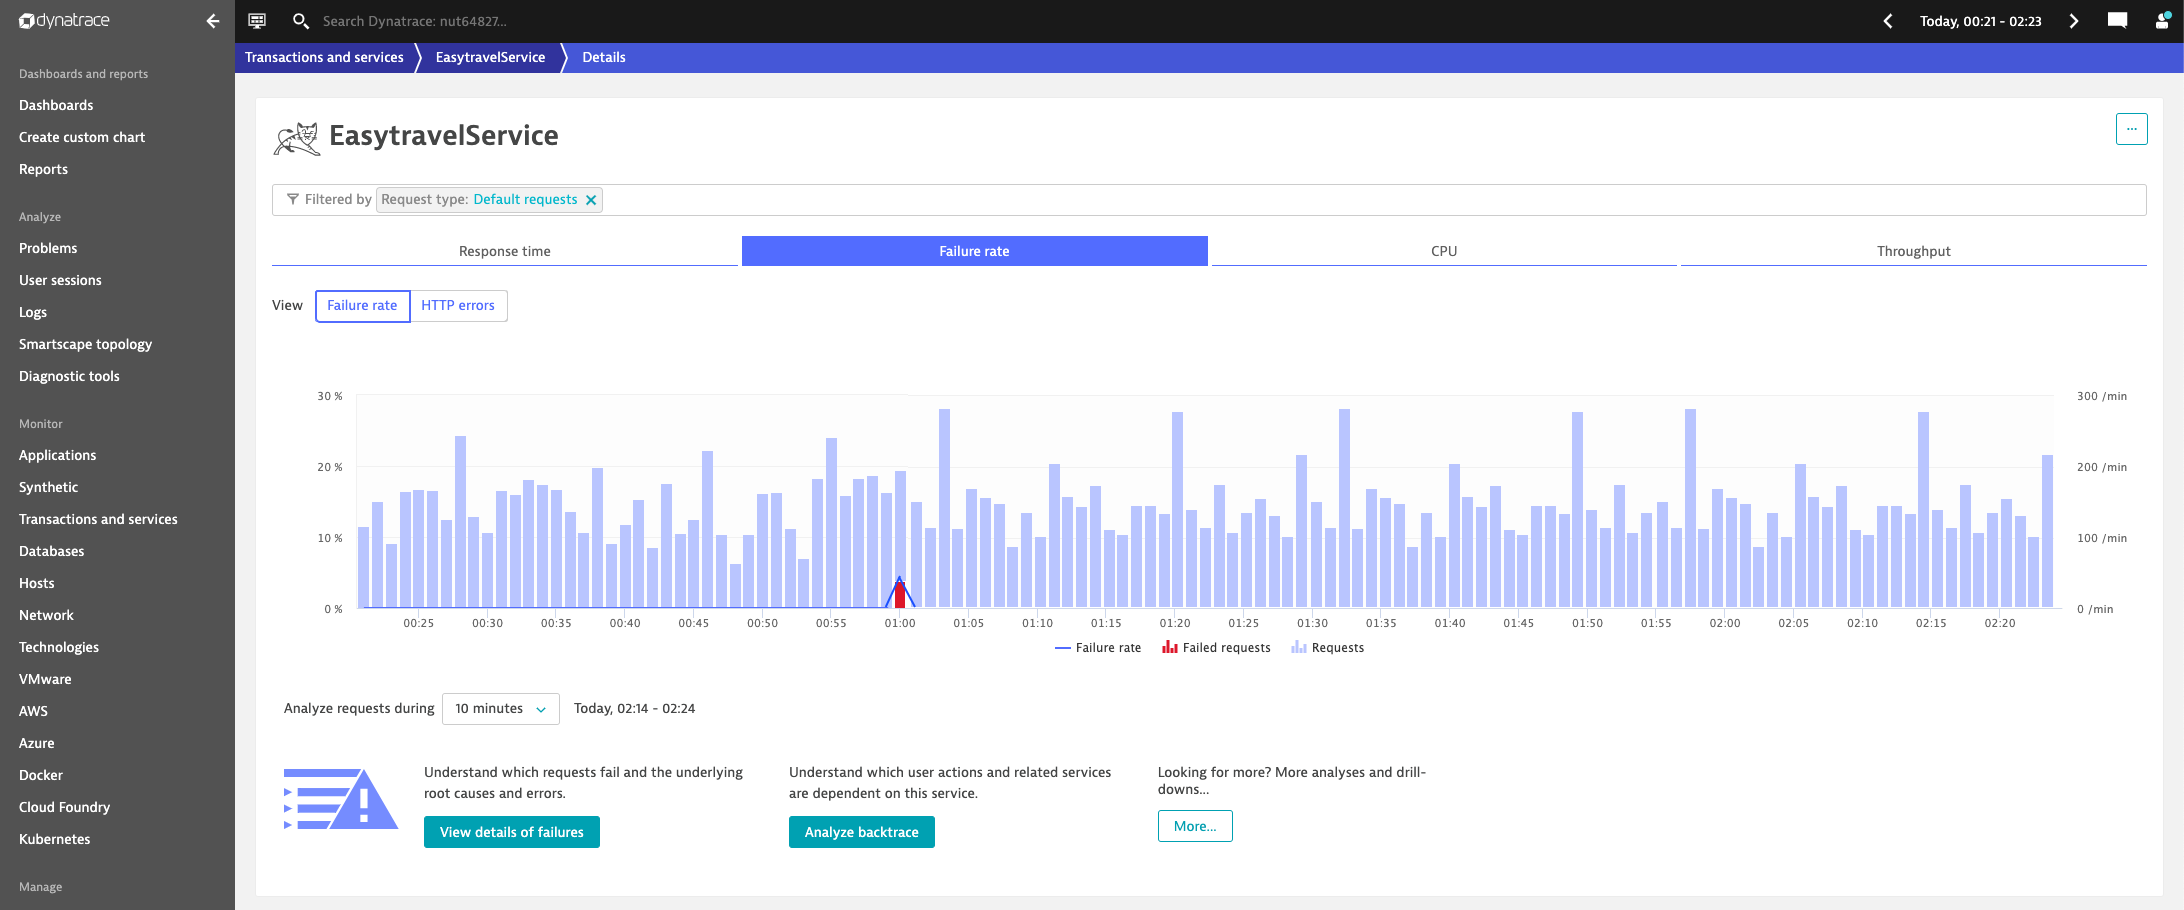Click the Details breadcrumb

[604, 57]
